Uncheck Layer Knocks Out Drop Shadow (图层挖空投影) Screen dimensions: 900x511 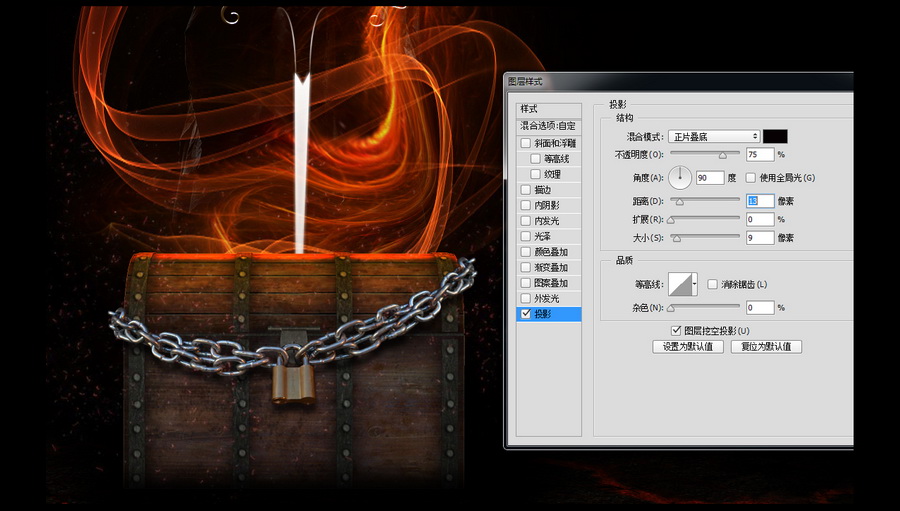677,330
